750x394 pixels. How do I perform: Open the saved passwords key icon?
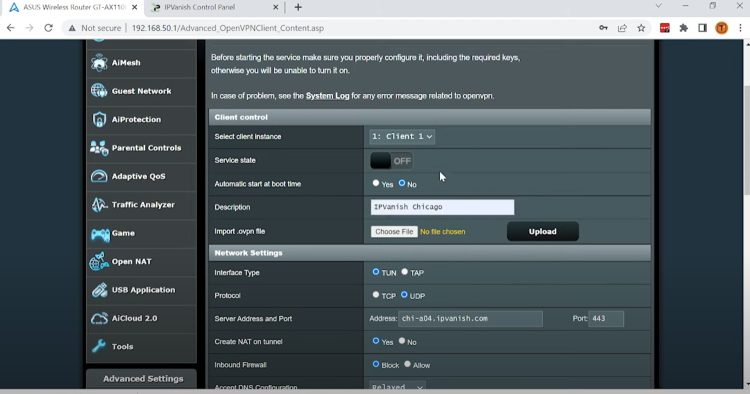coord(603,28)
